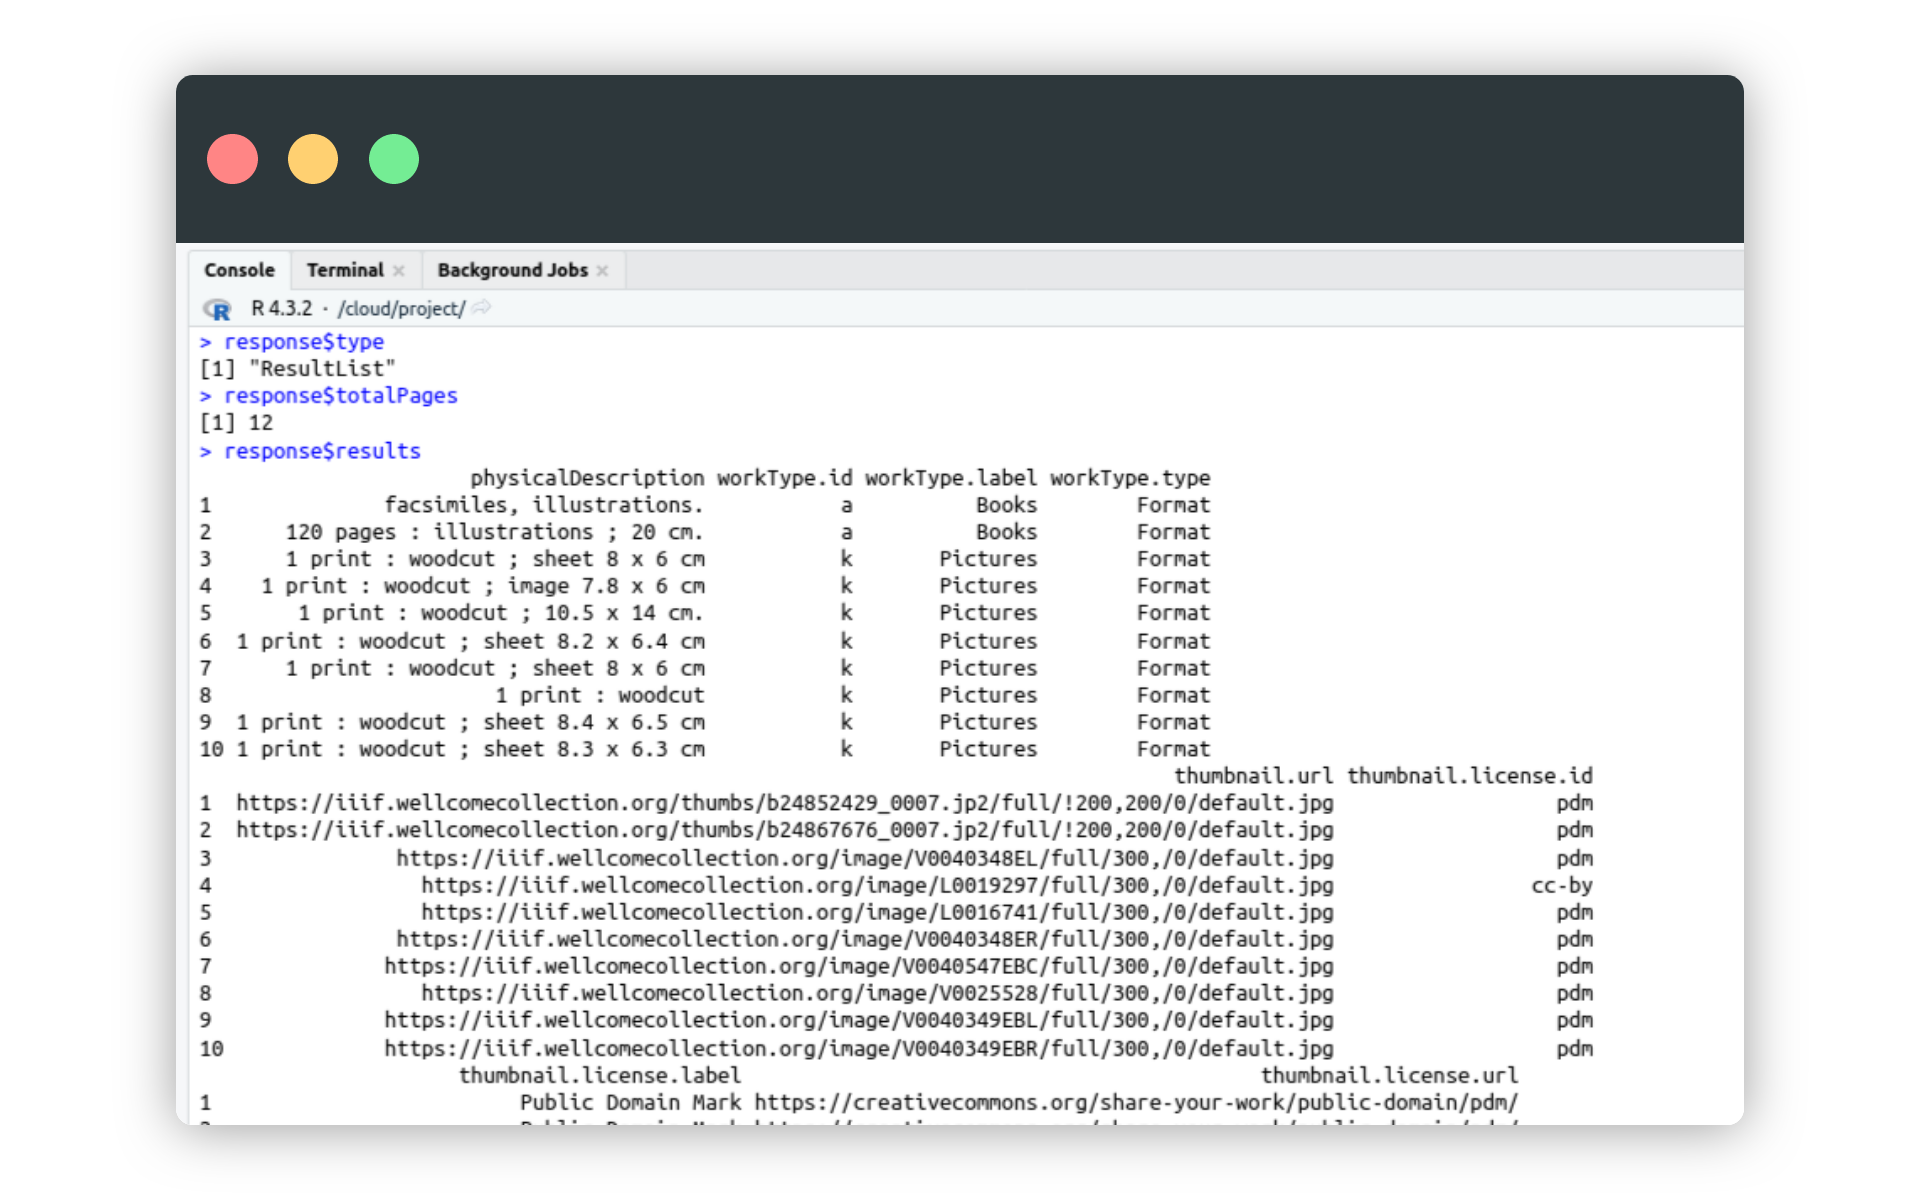The image size is (1920, 1200).
Task: Click the thumbnail.license.url column header
Action: coord(1389,1076)
